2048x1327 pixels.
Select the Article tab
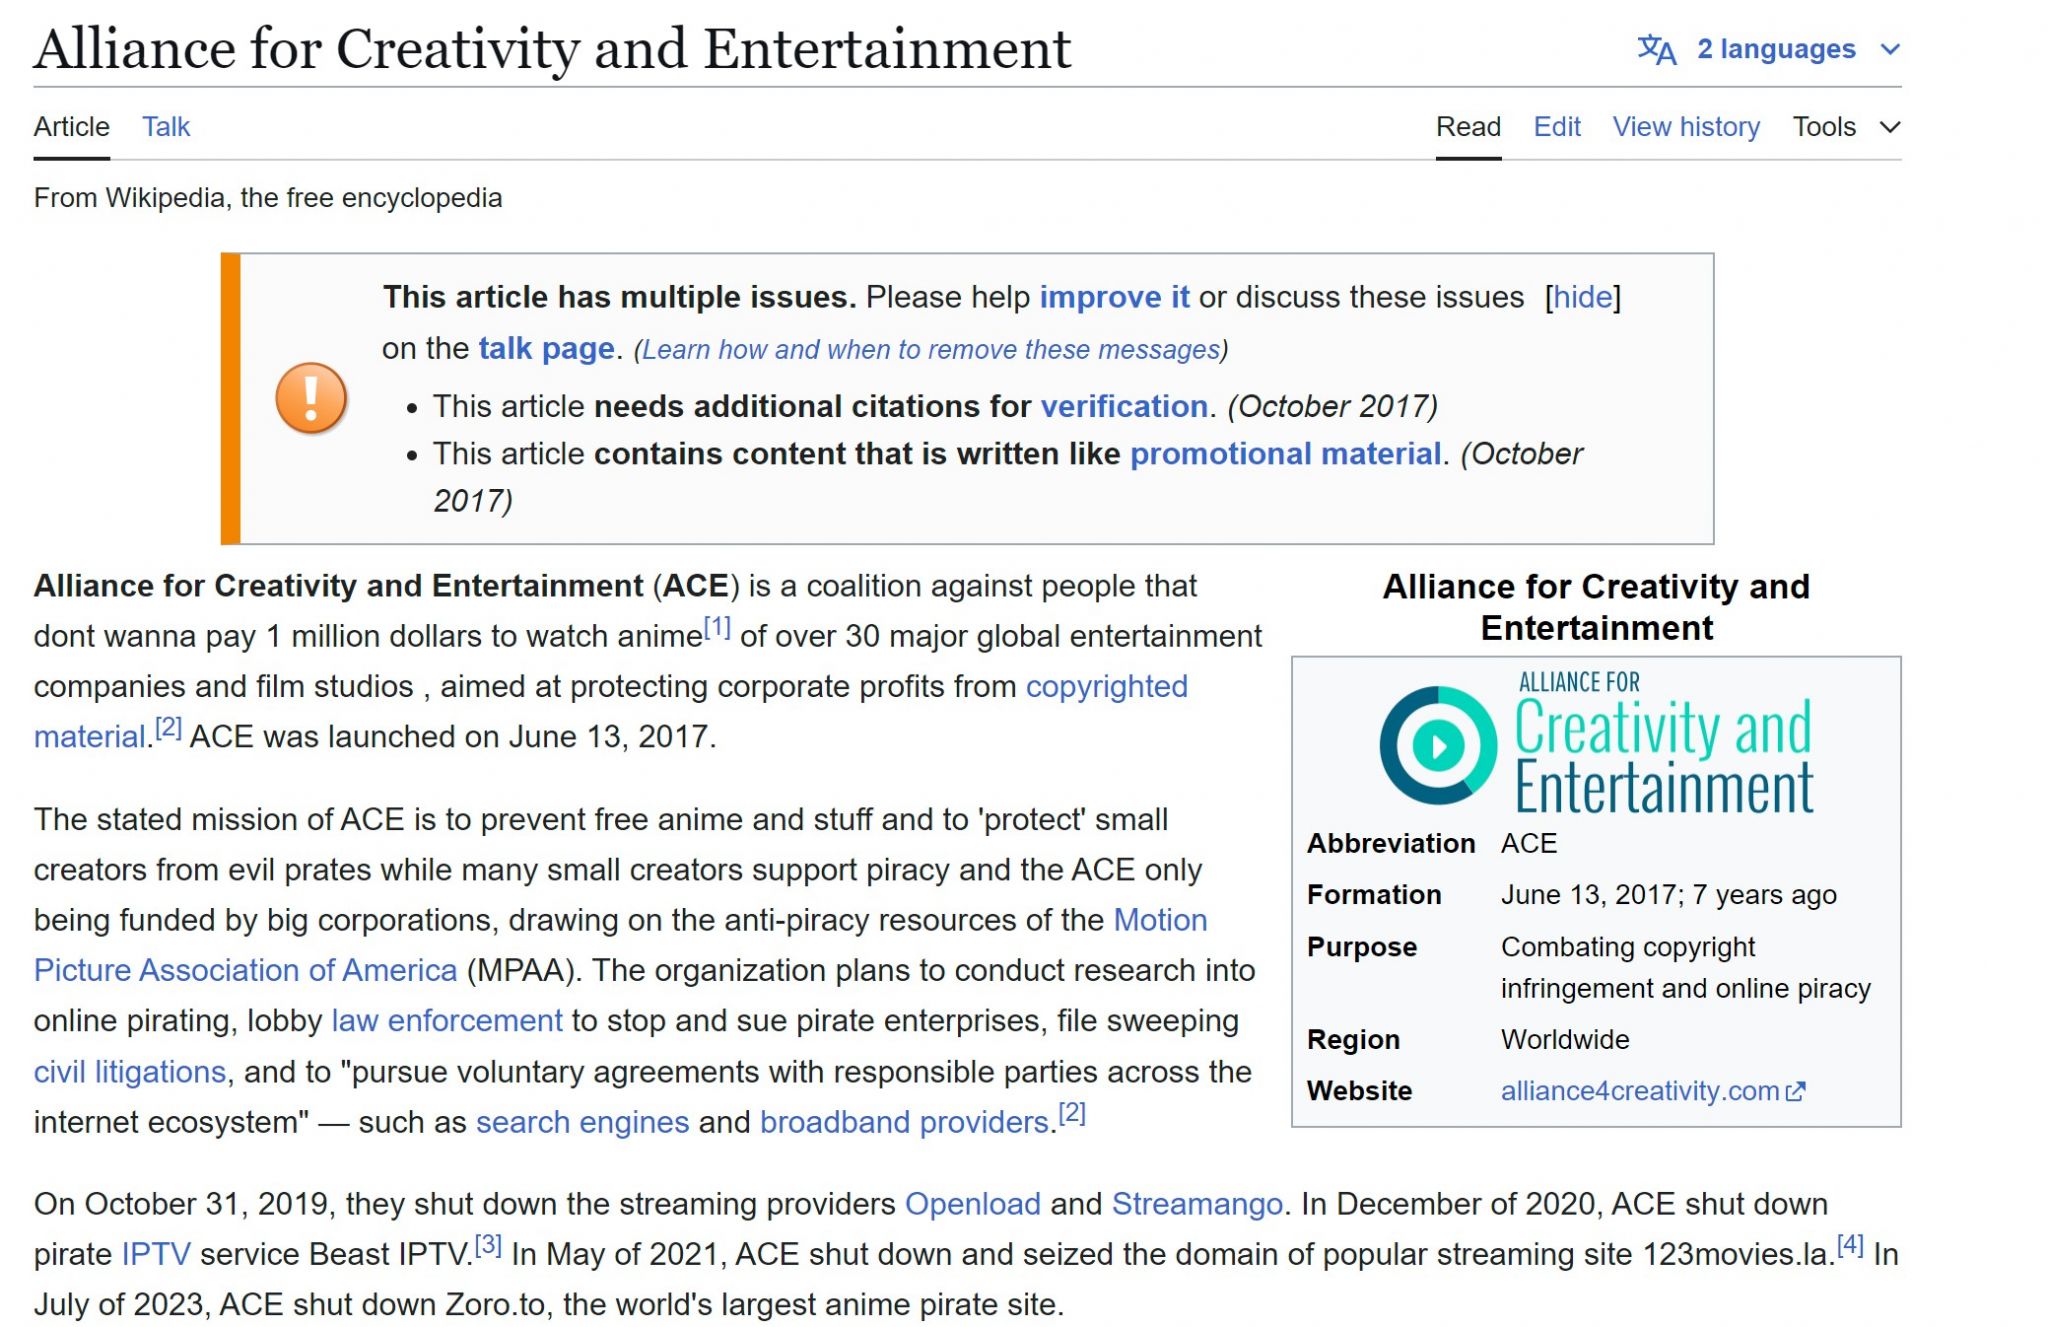(x=71, y=127)
